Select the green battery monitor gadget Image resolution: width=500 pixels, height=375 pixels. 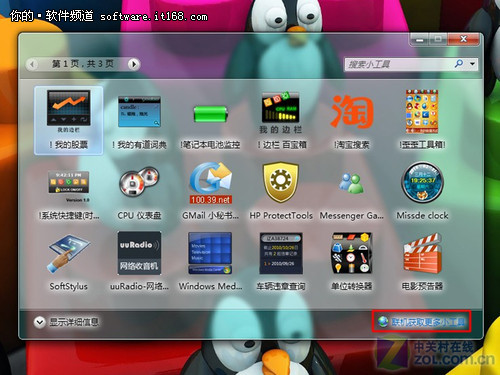point(210,123)
